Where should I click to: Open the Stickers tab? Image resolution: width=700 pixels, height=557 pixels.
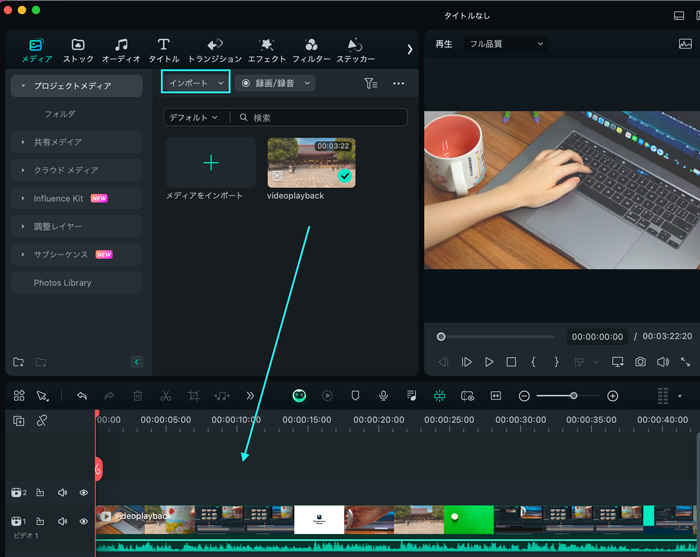pos(355,50)
